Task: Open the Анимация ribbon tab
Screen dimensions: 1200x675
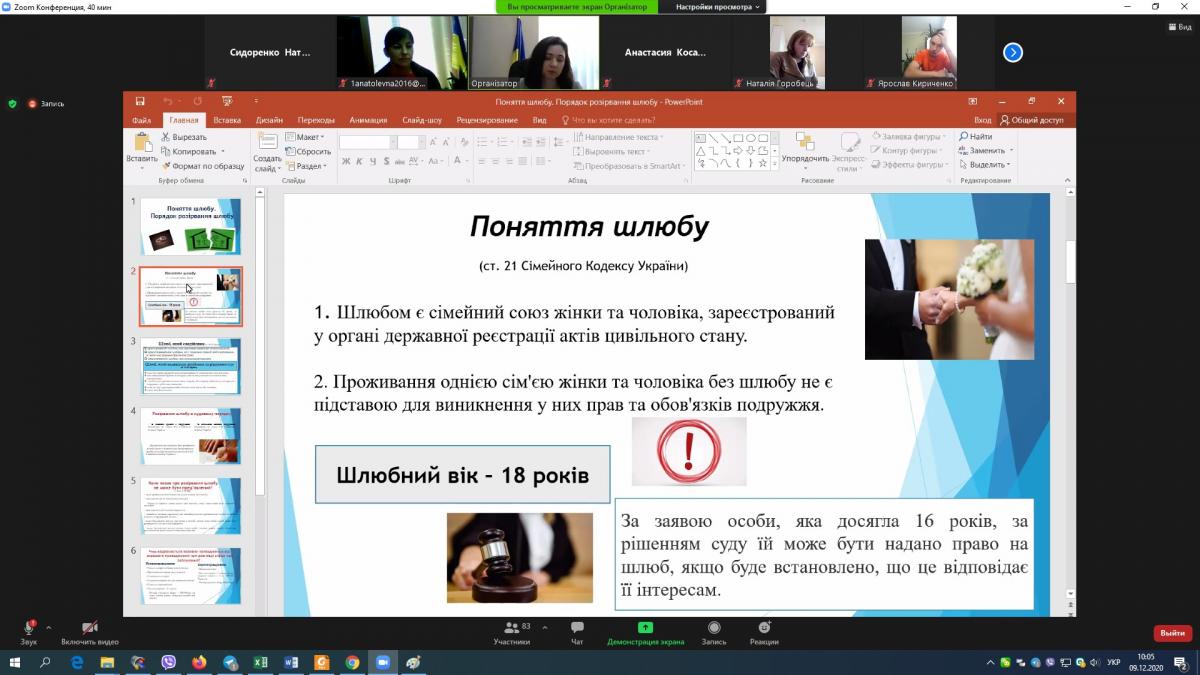Action: point(368,120)
